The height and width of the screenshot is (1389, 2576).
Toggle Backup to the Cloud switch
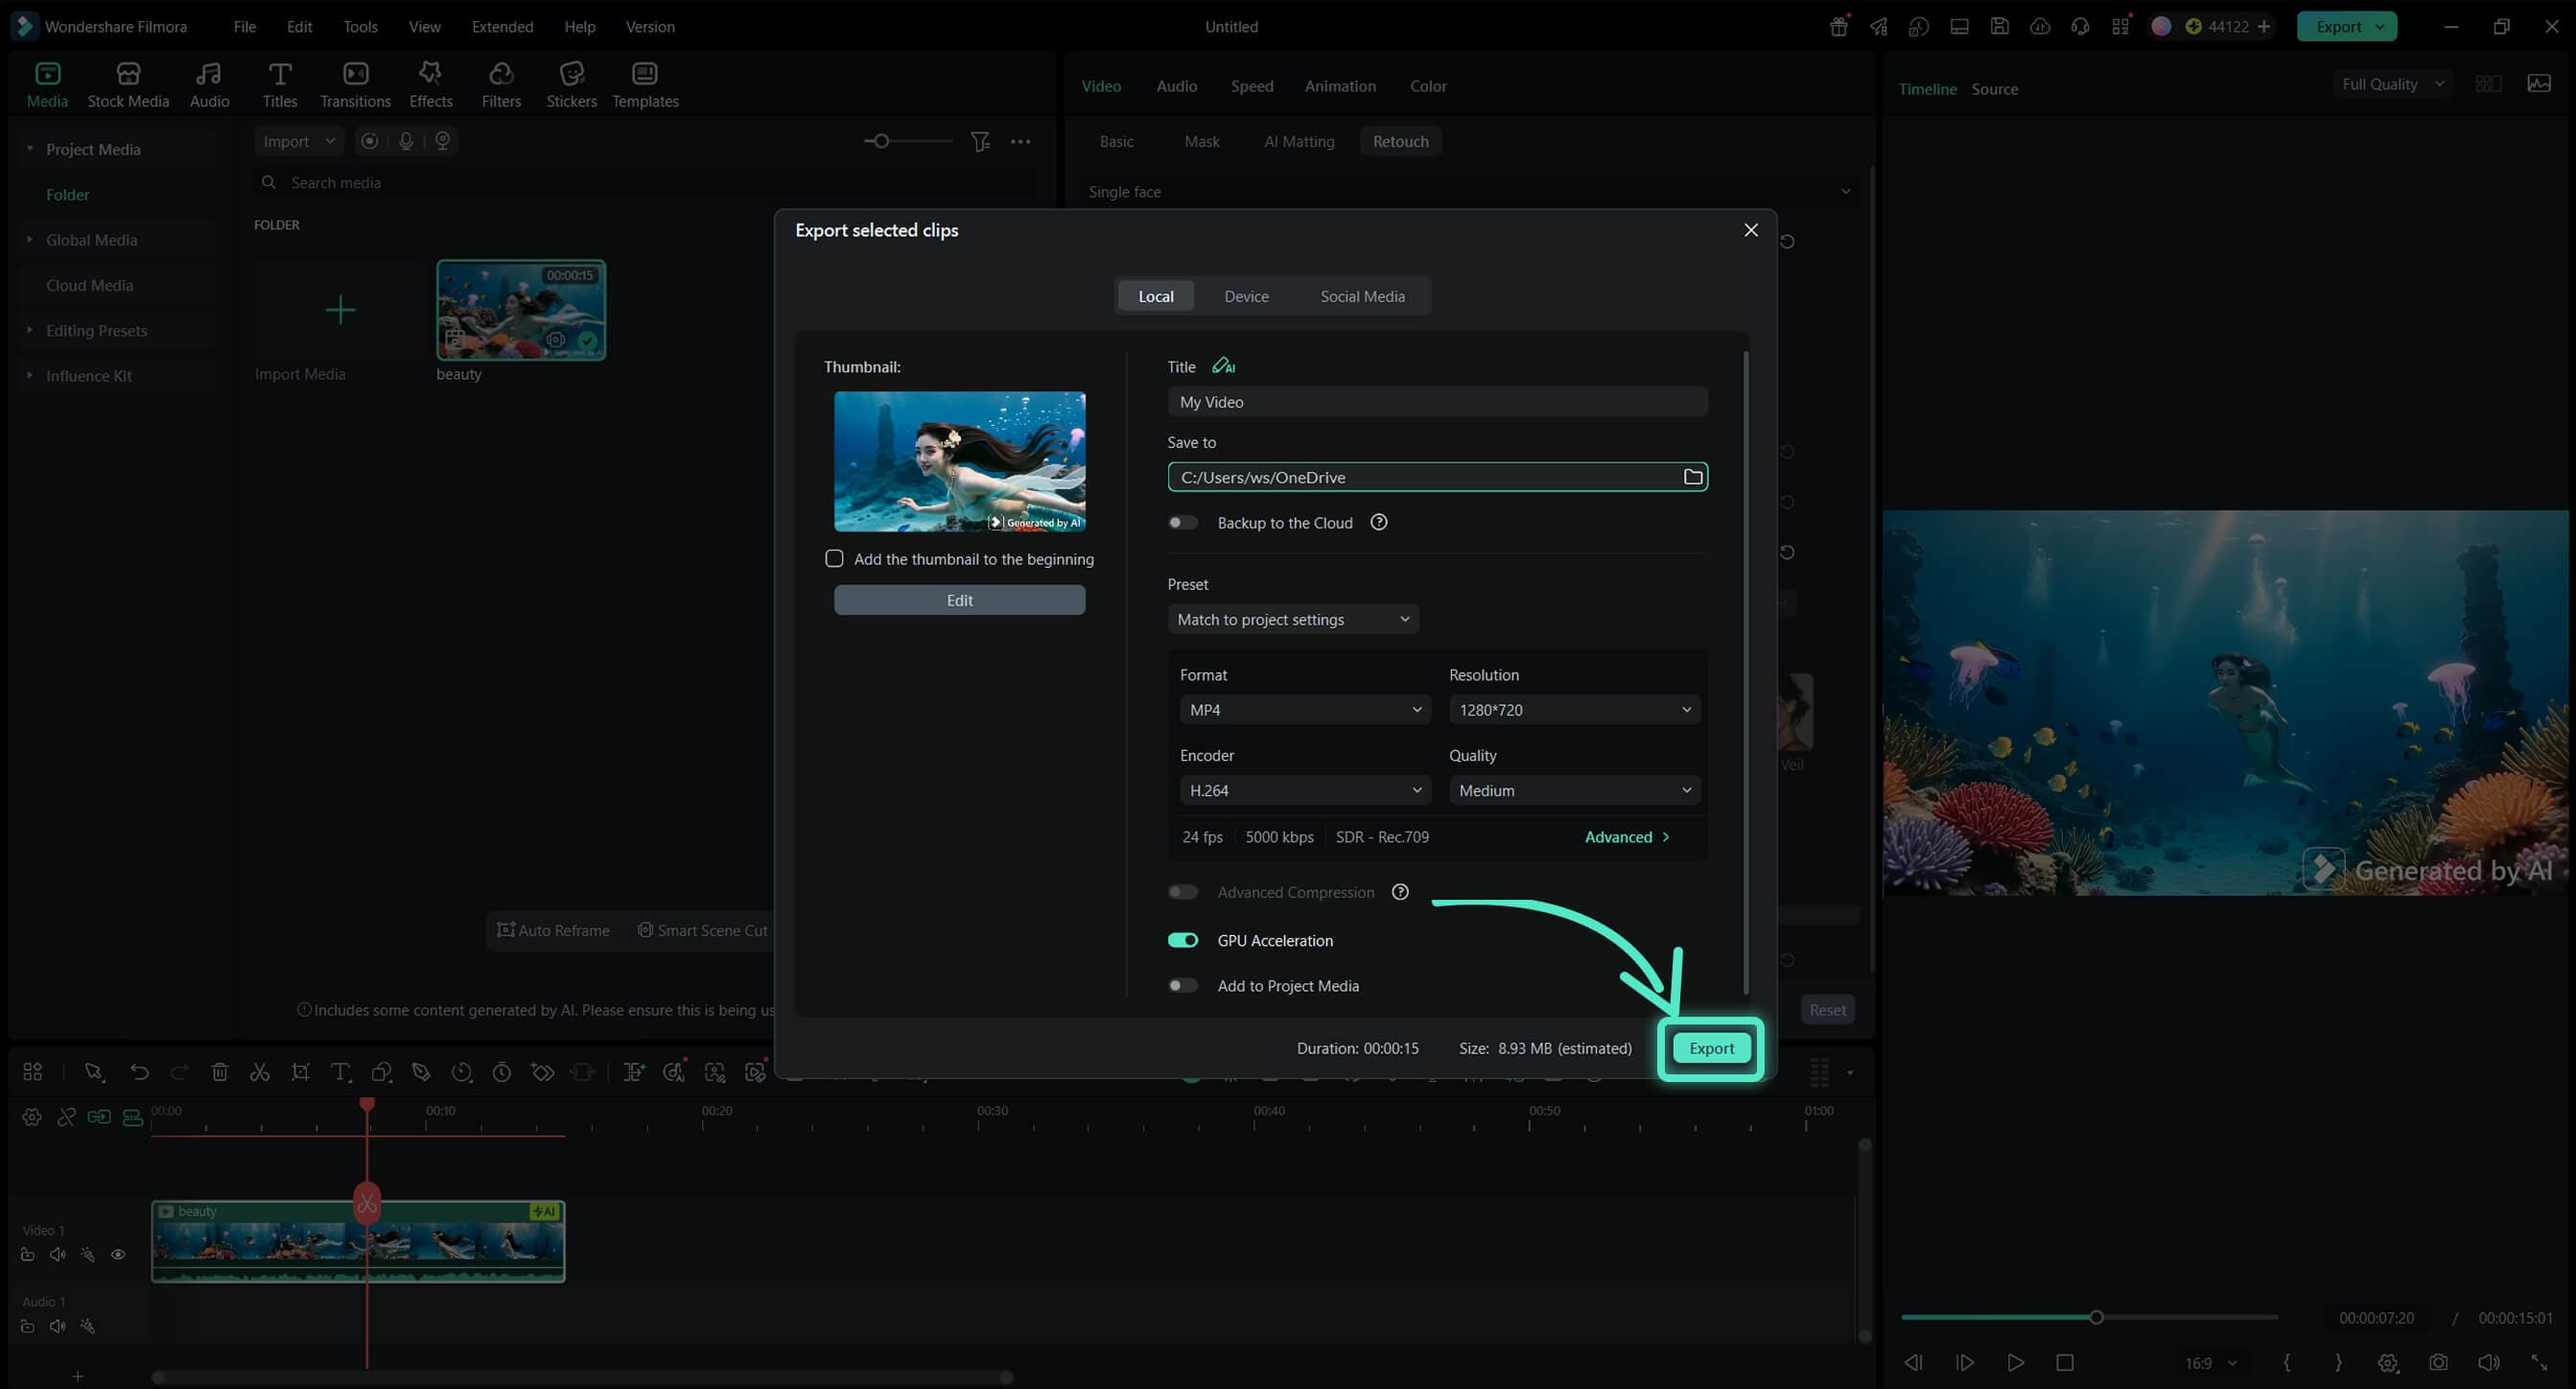pyautogui.click(x=1183, y=522)
